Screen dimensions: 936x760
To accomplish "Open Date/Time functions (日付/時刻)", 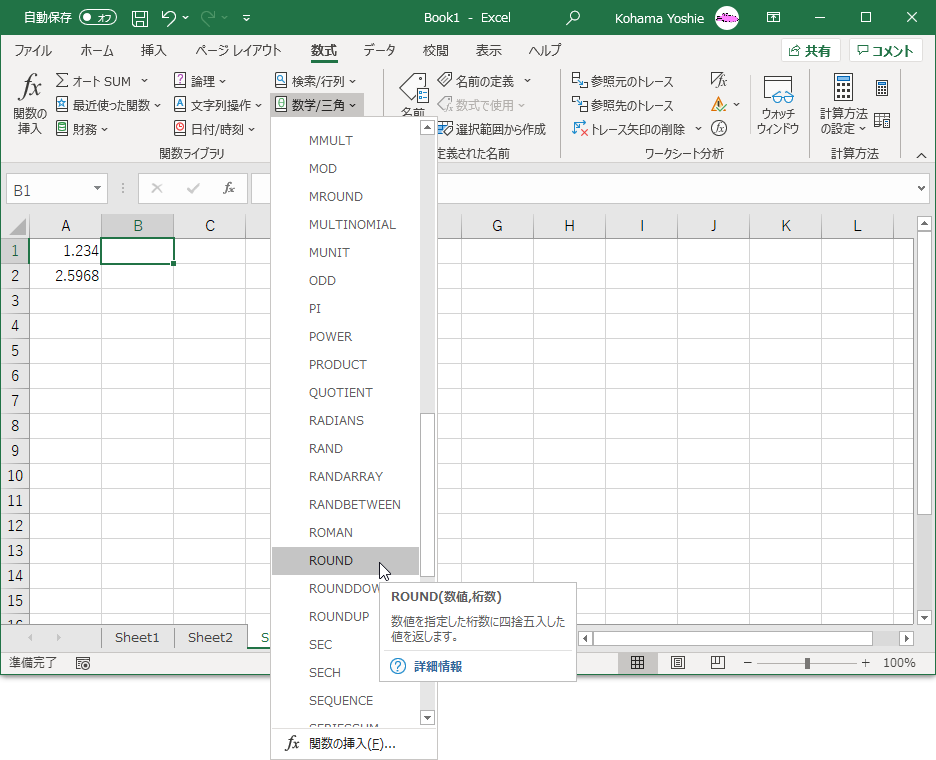I will 214,129.
